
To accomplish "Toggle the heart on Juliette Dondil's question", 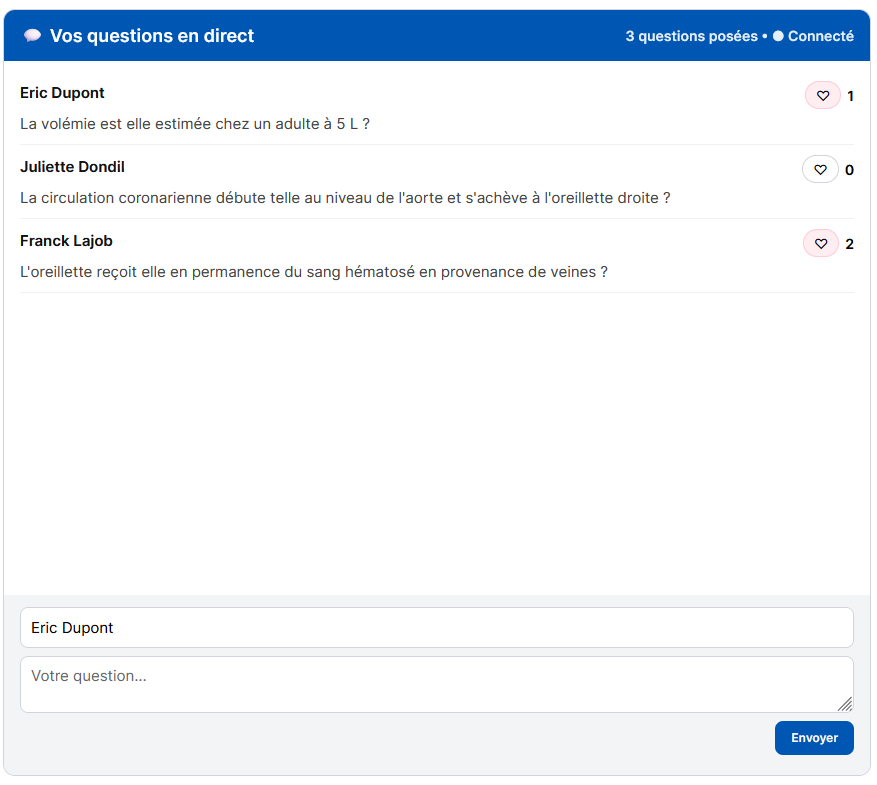I will tap(820, 170).
